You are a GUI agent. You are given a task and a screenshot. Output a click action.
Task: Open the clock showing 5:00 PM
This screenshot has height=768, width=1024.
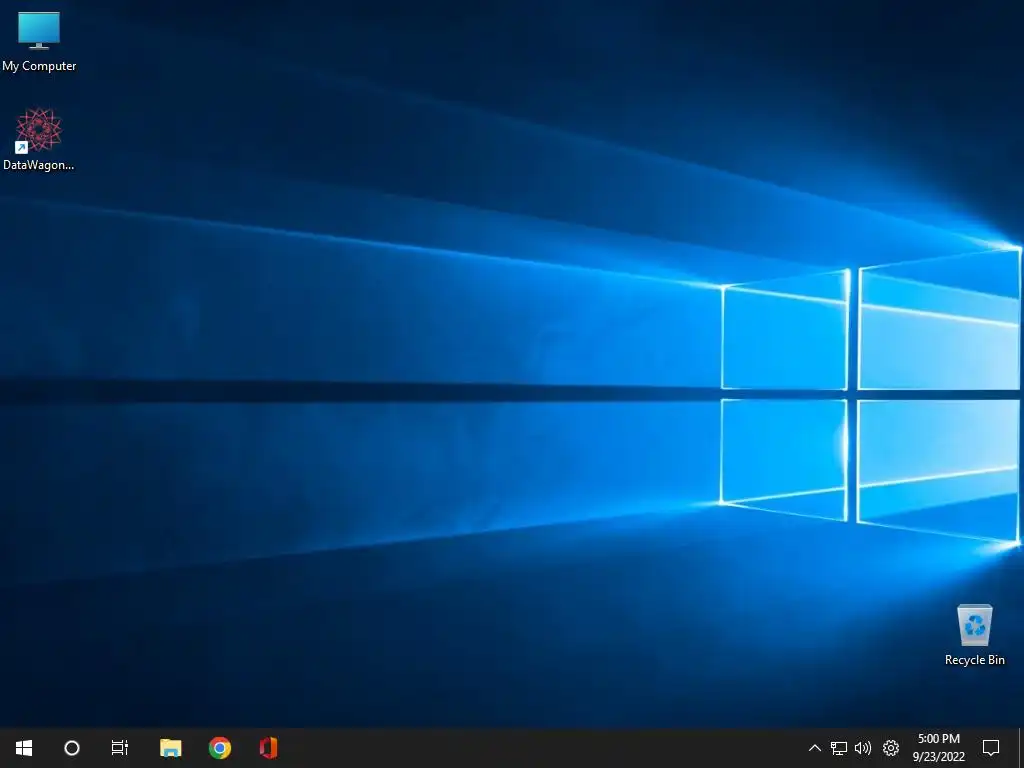point(938,748)
